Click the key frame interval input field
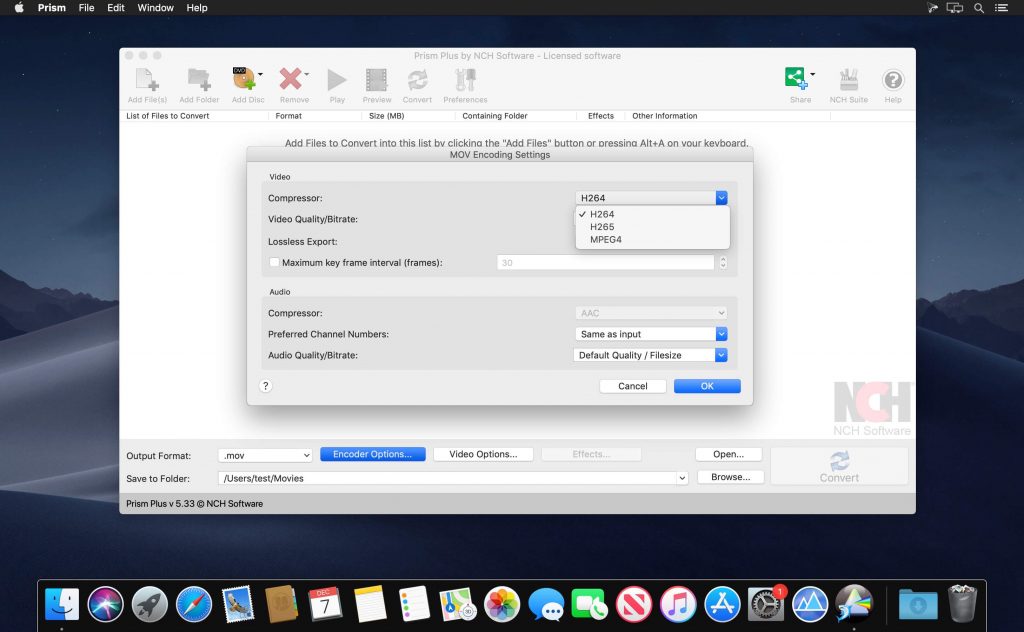The image size is (1024, 632). point(605,262)
